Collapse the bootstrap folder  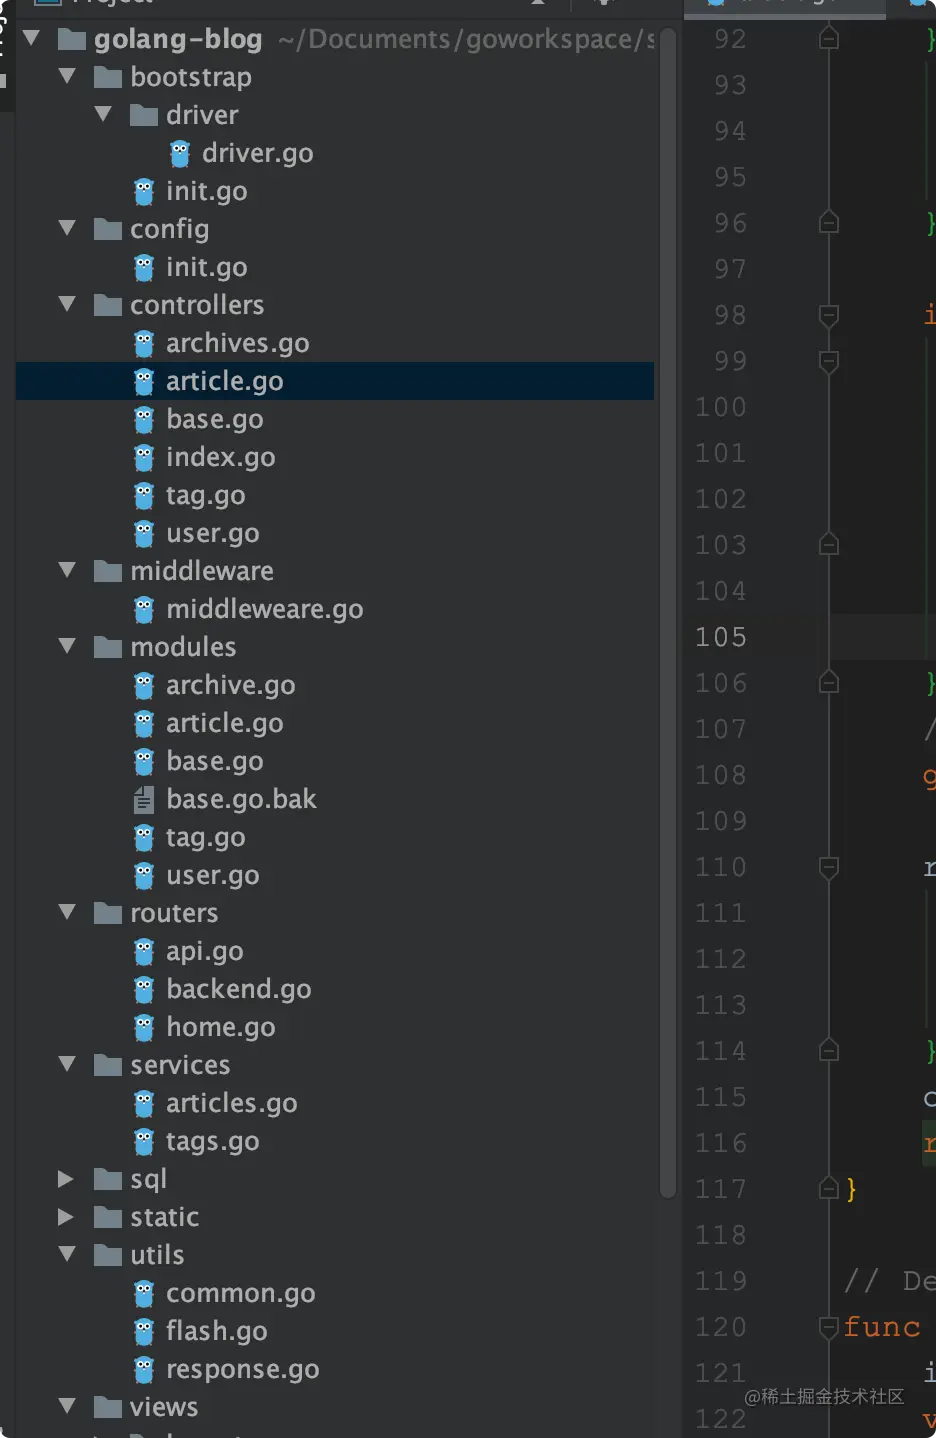(x=67, y=76)
